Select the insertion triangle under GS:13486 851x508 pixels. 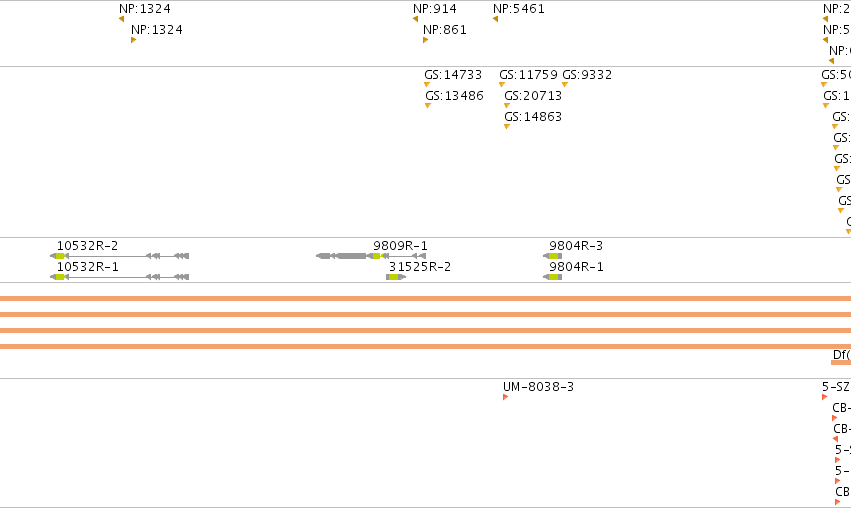point(428,106)
